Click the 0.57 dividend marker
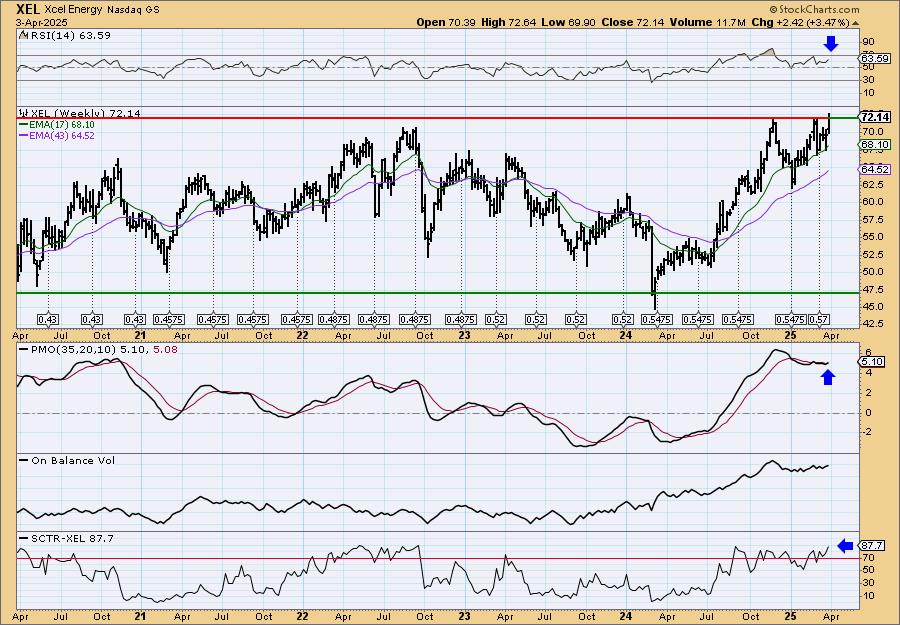Screen dimensions: 900x625 (818, 319)
